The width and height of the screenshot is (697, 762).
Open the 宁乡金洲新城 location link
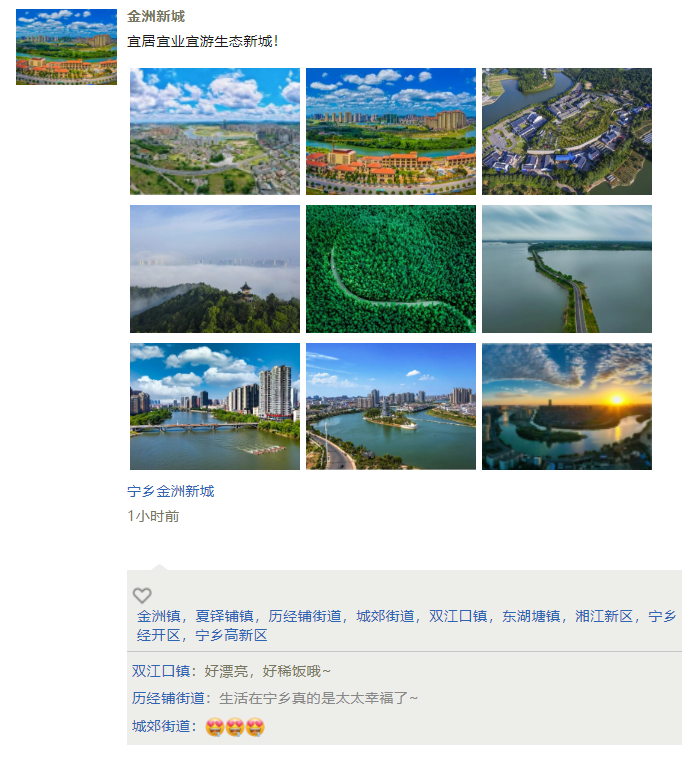click(x=171, y=491)
